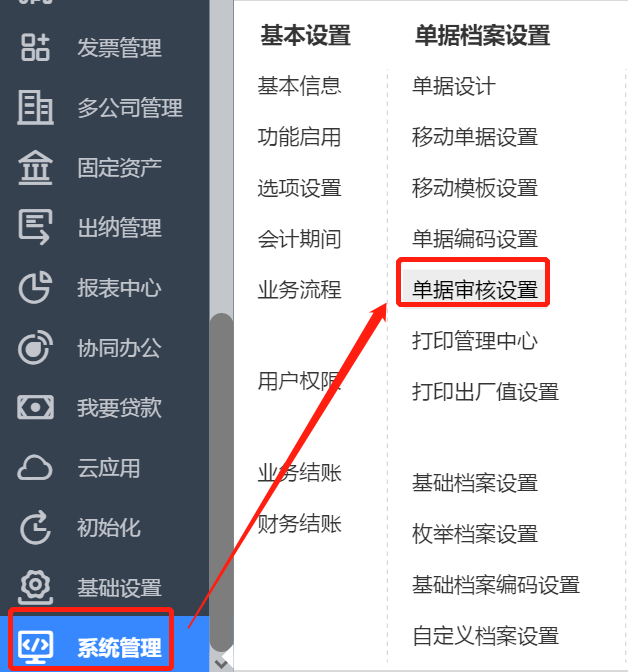Open 会计期间 setting
The height and width of the screenshot is (672, 628).
click(299, 239)
